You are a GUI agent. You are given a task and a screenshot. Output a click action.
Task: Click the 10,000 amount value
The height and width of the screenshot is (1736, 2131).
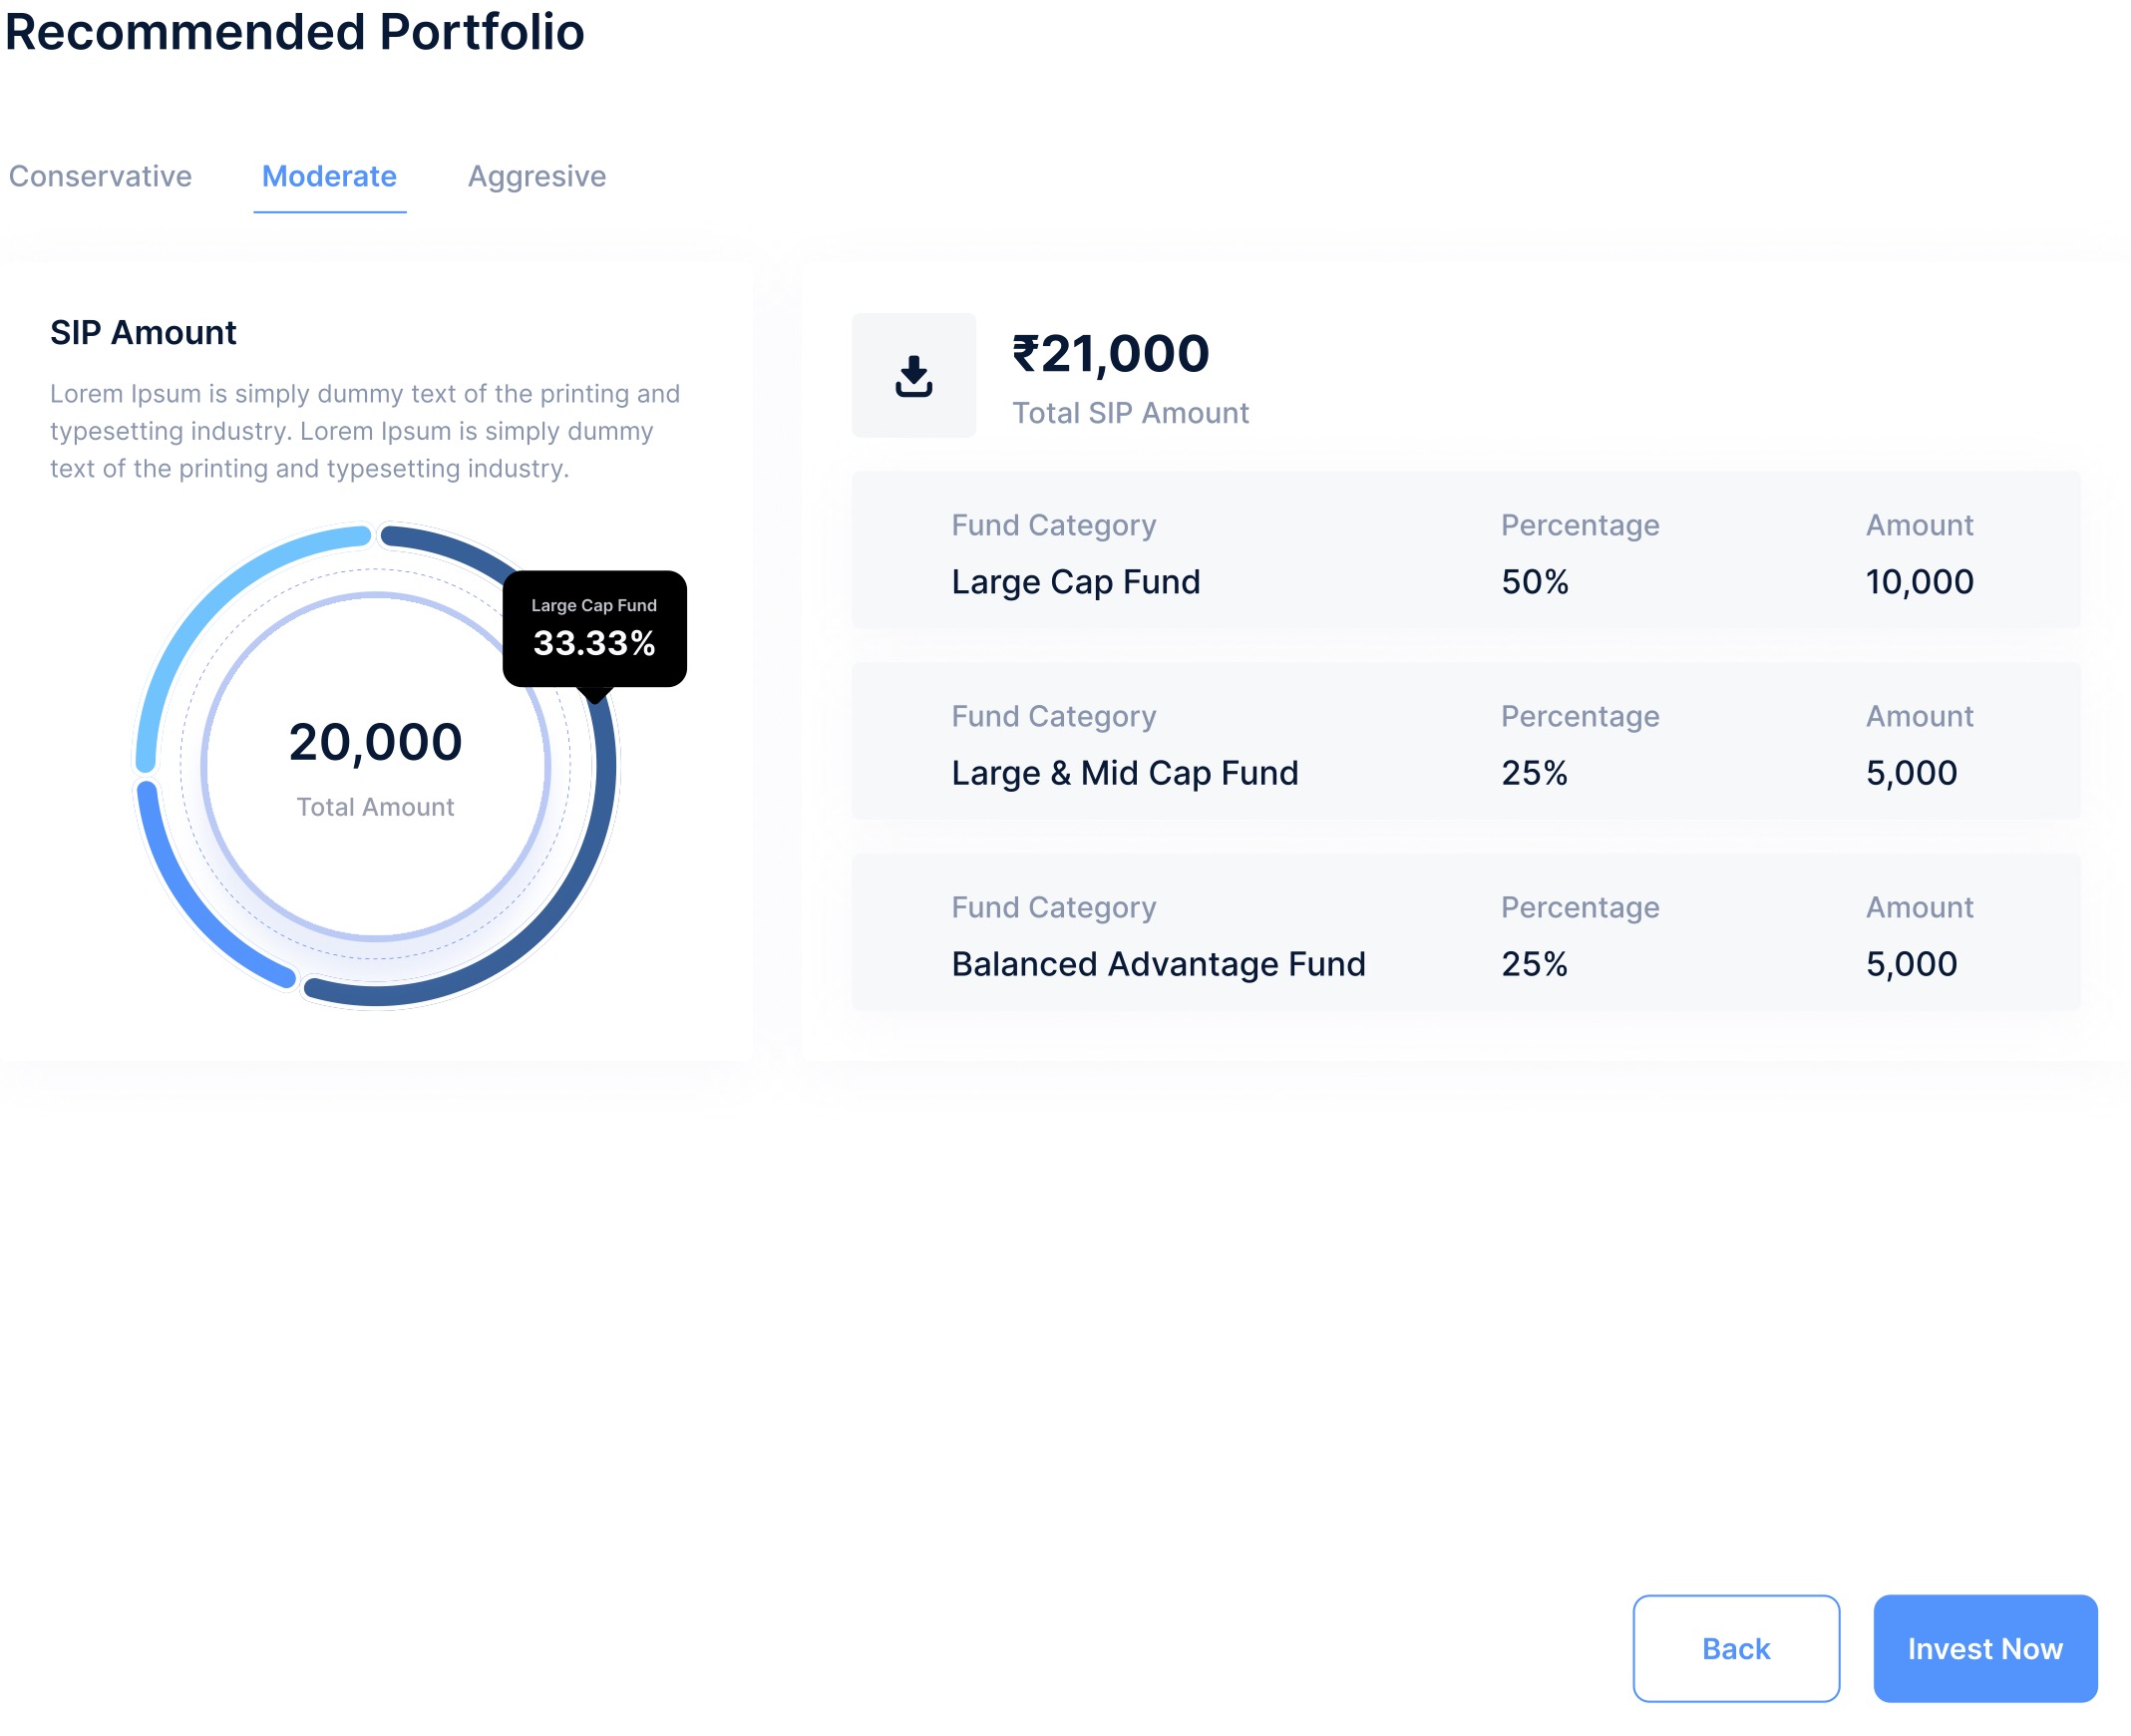point(1918,582)
